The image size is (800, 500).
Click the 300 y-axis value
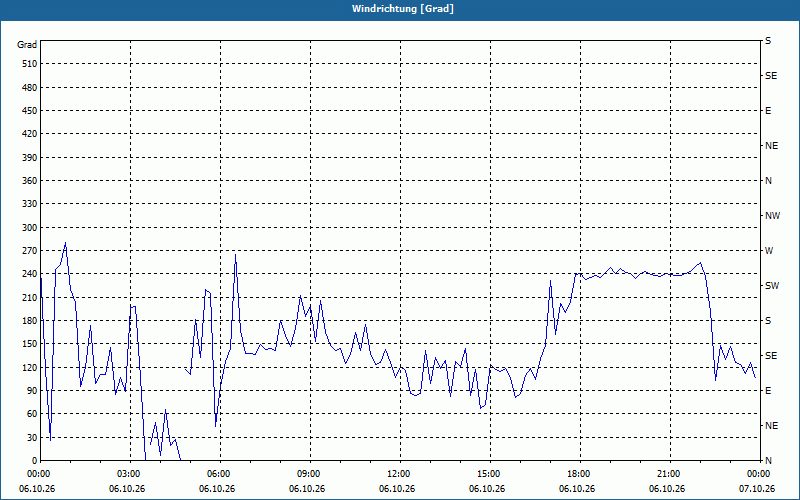coord(29,227)
